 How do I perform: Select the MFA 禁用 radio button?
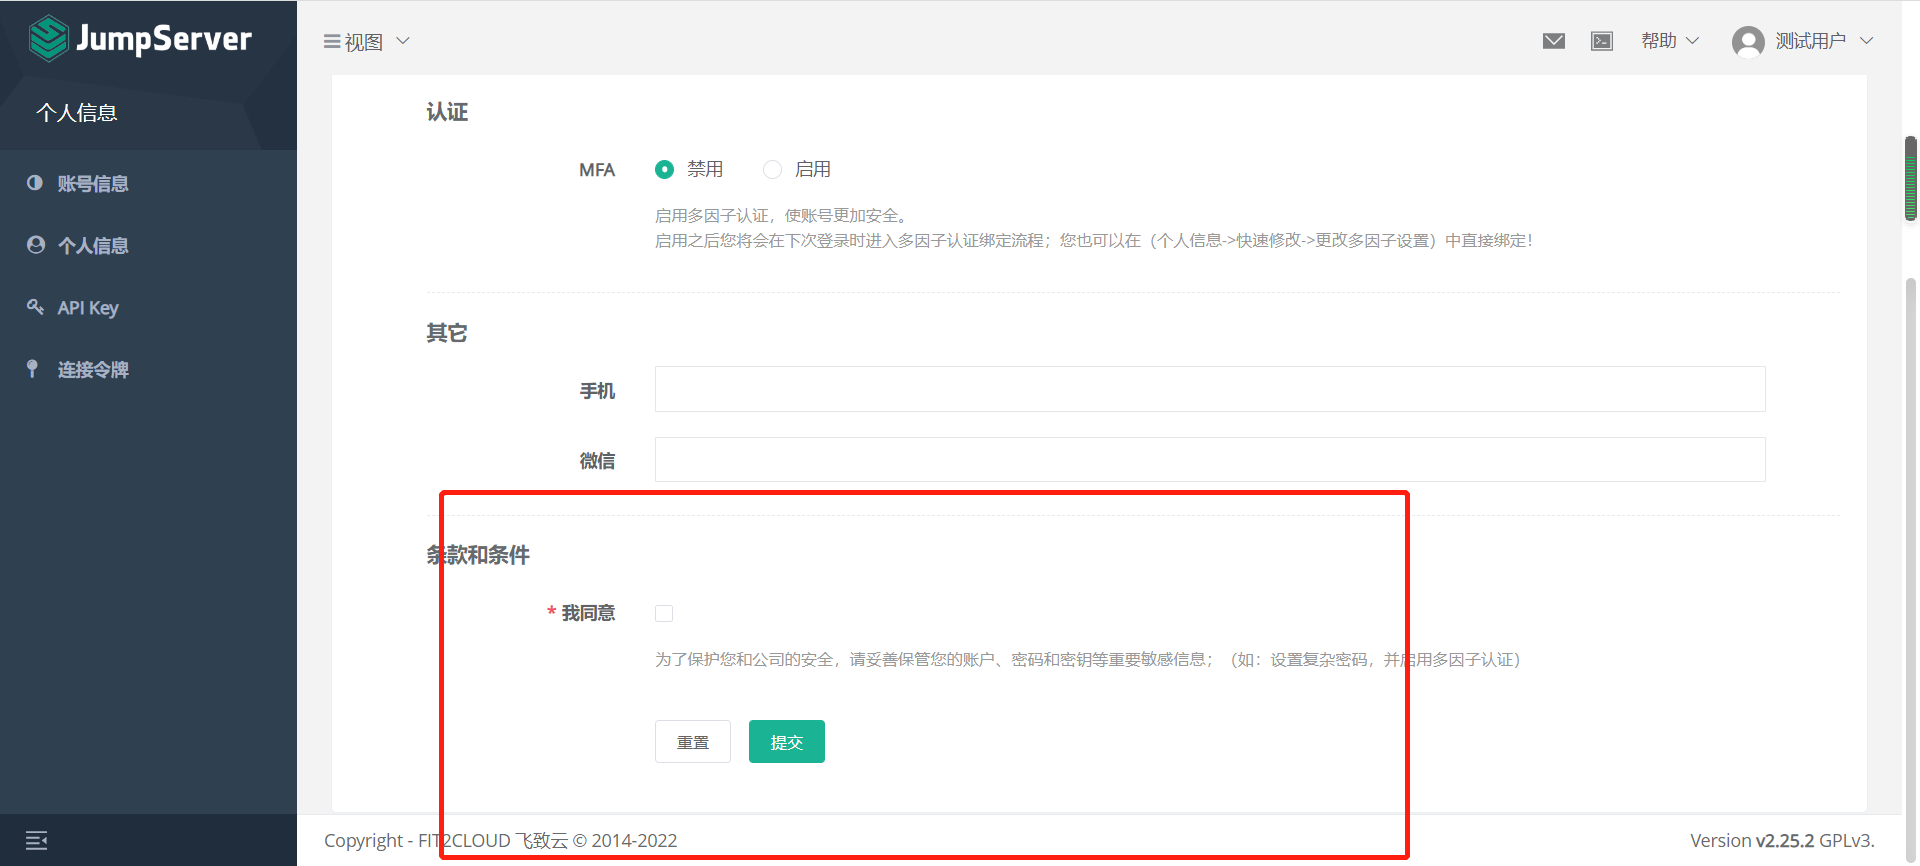(x=664, y=170)
